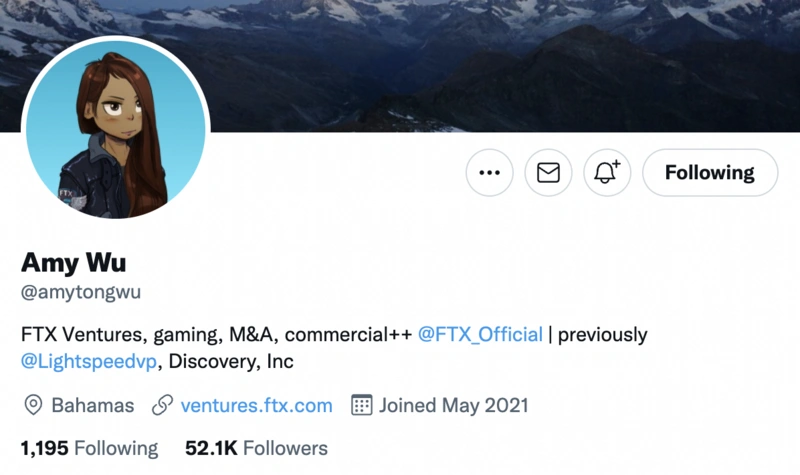Click the Bahamas location text
Image resolution: width=800 pixels, height=475 pixels.
coord(92,405)
